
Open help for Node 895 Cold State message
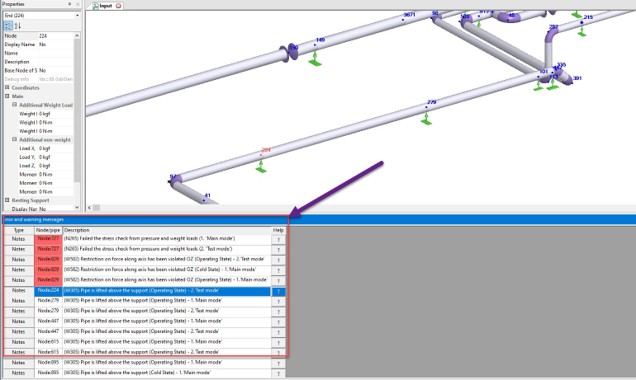278,373
